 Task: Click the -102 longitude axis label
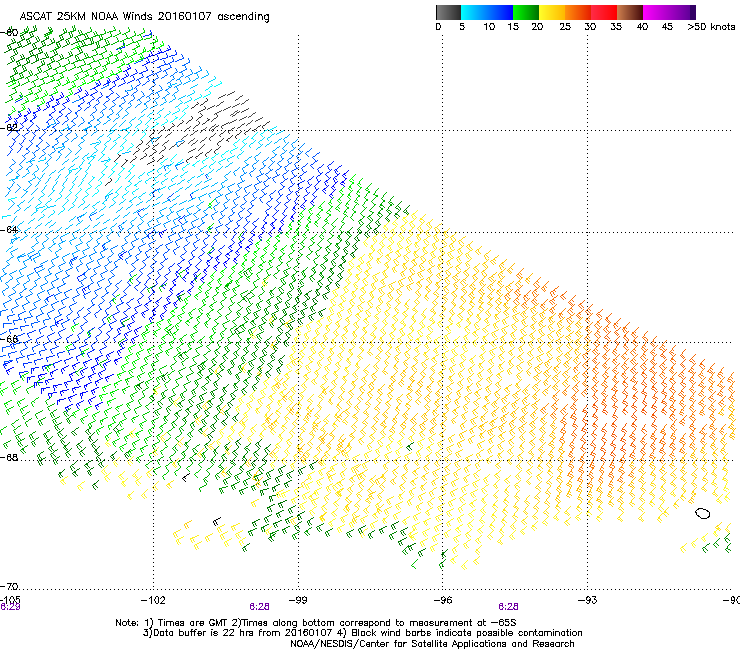pyautogui.click(x=153, y=600)
